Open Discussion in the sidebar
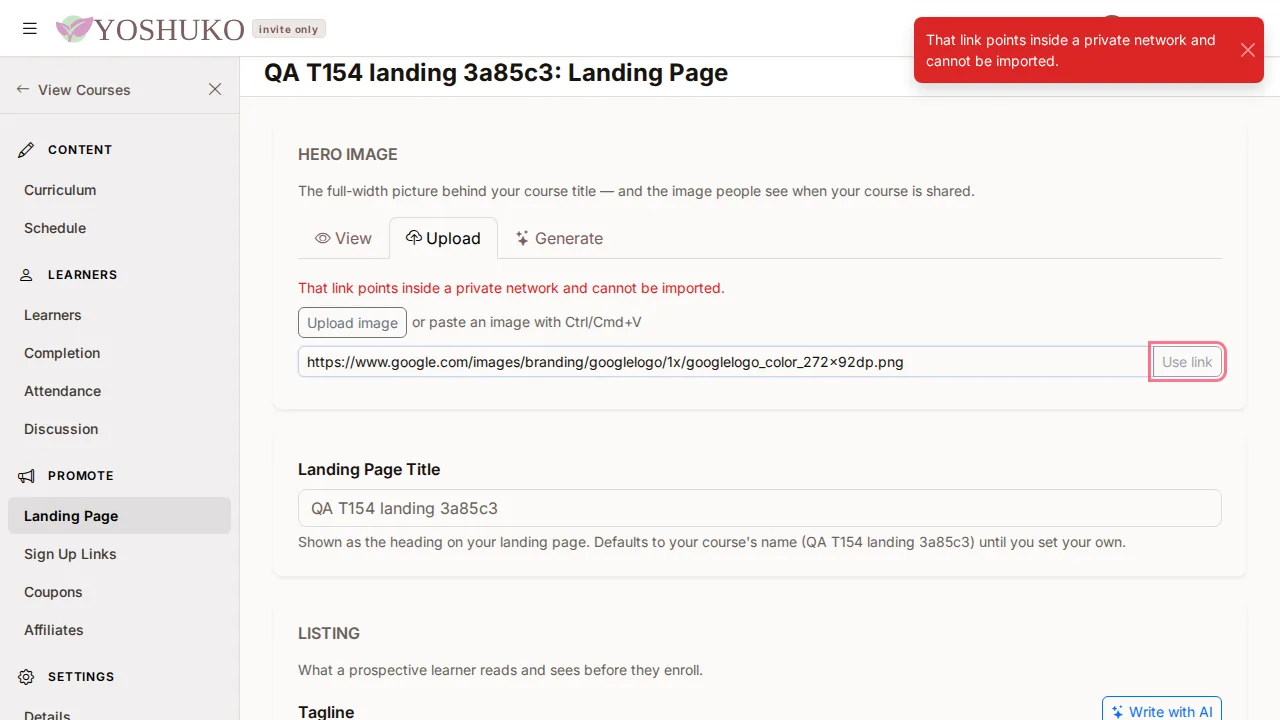The width and height of the screenshot is (1280, 720). (119, 429)
